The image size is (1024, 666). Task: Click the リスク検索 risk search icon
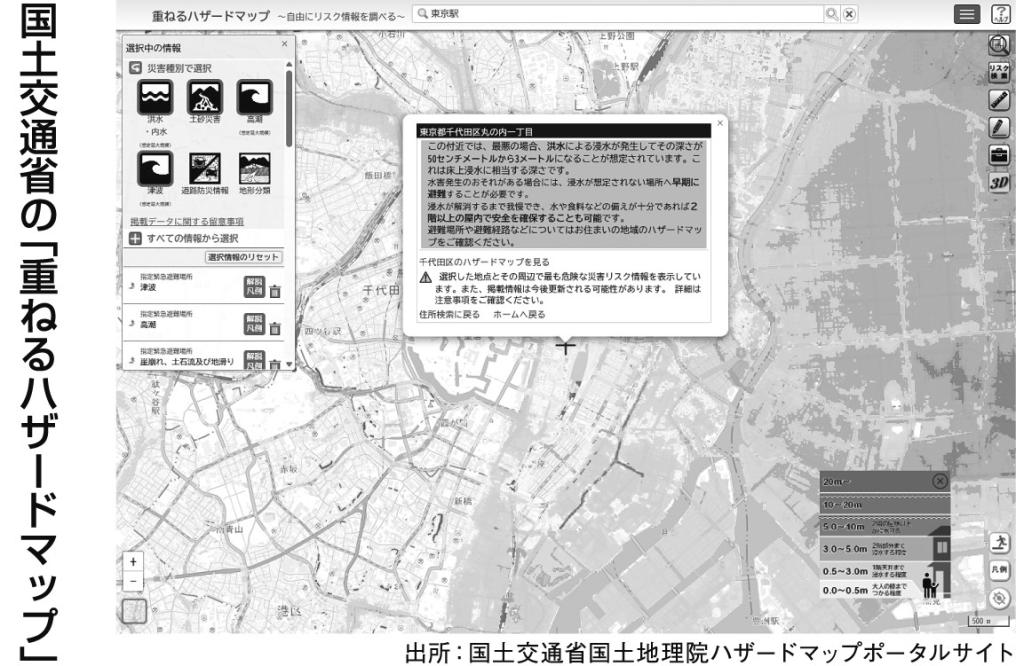997,71
